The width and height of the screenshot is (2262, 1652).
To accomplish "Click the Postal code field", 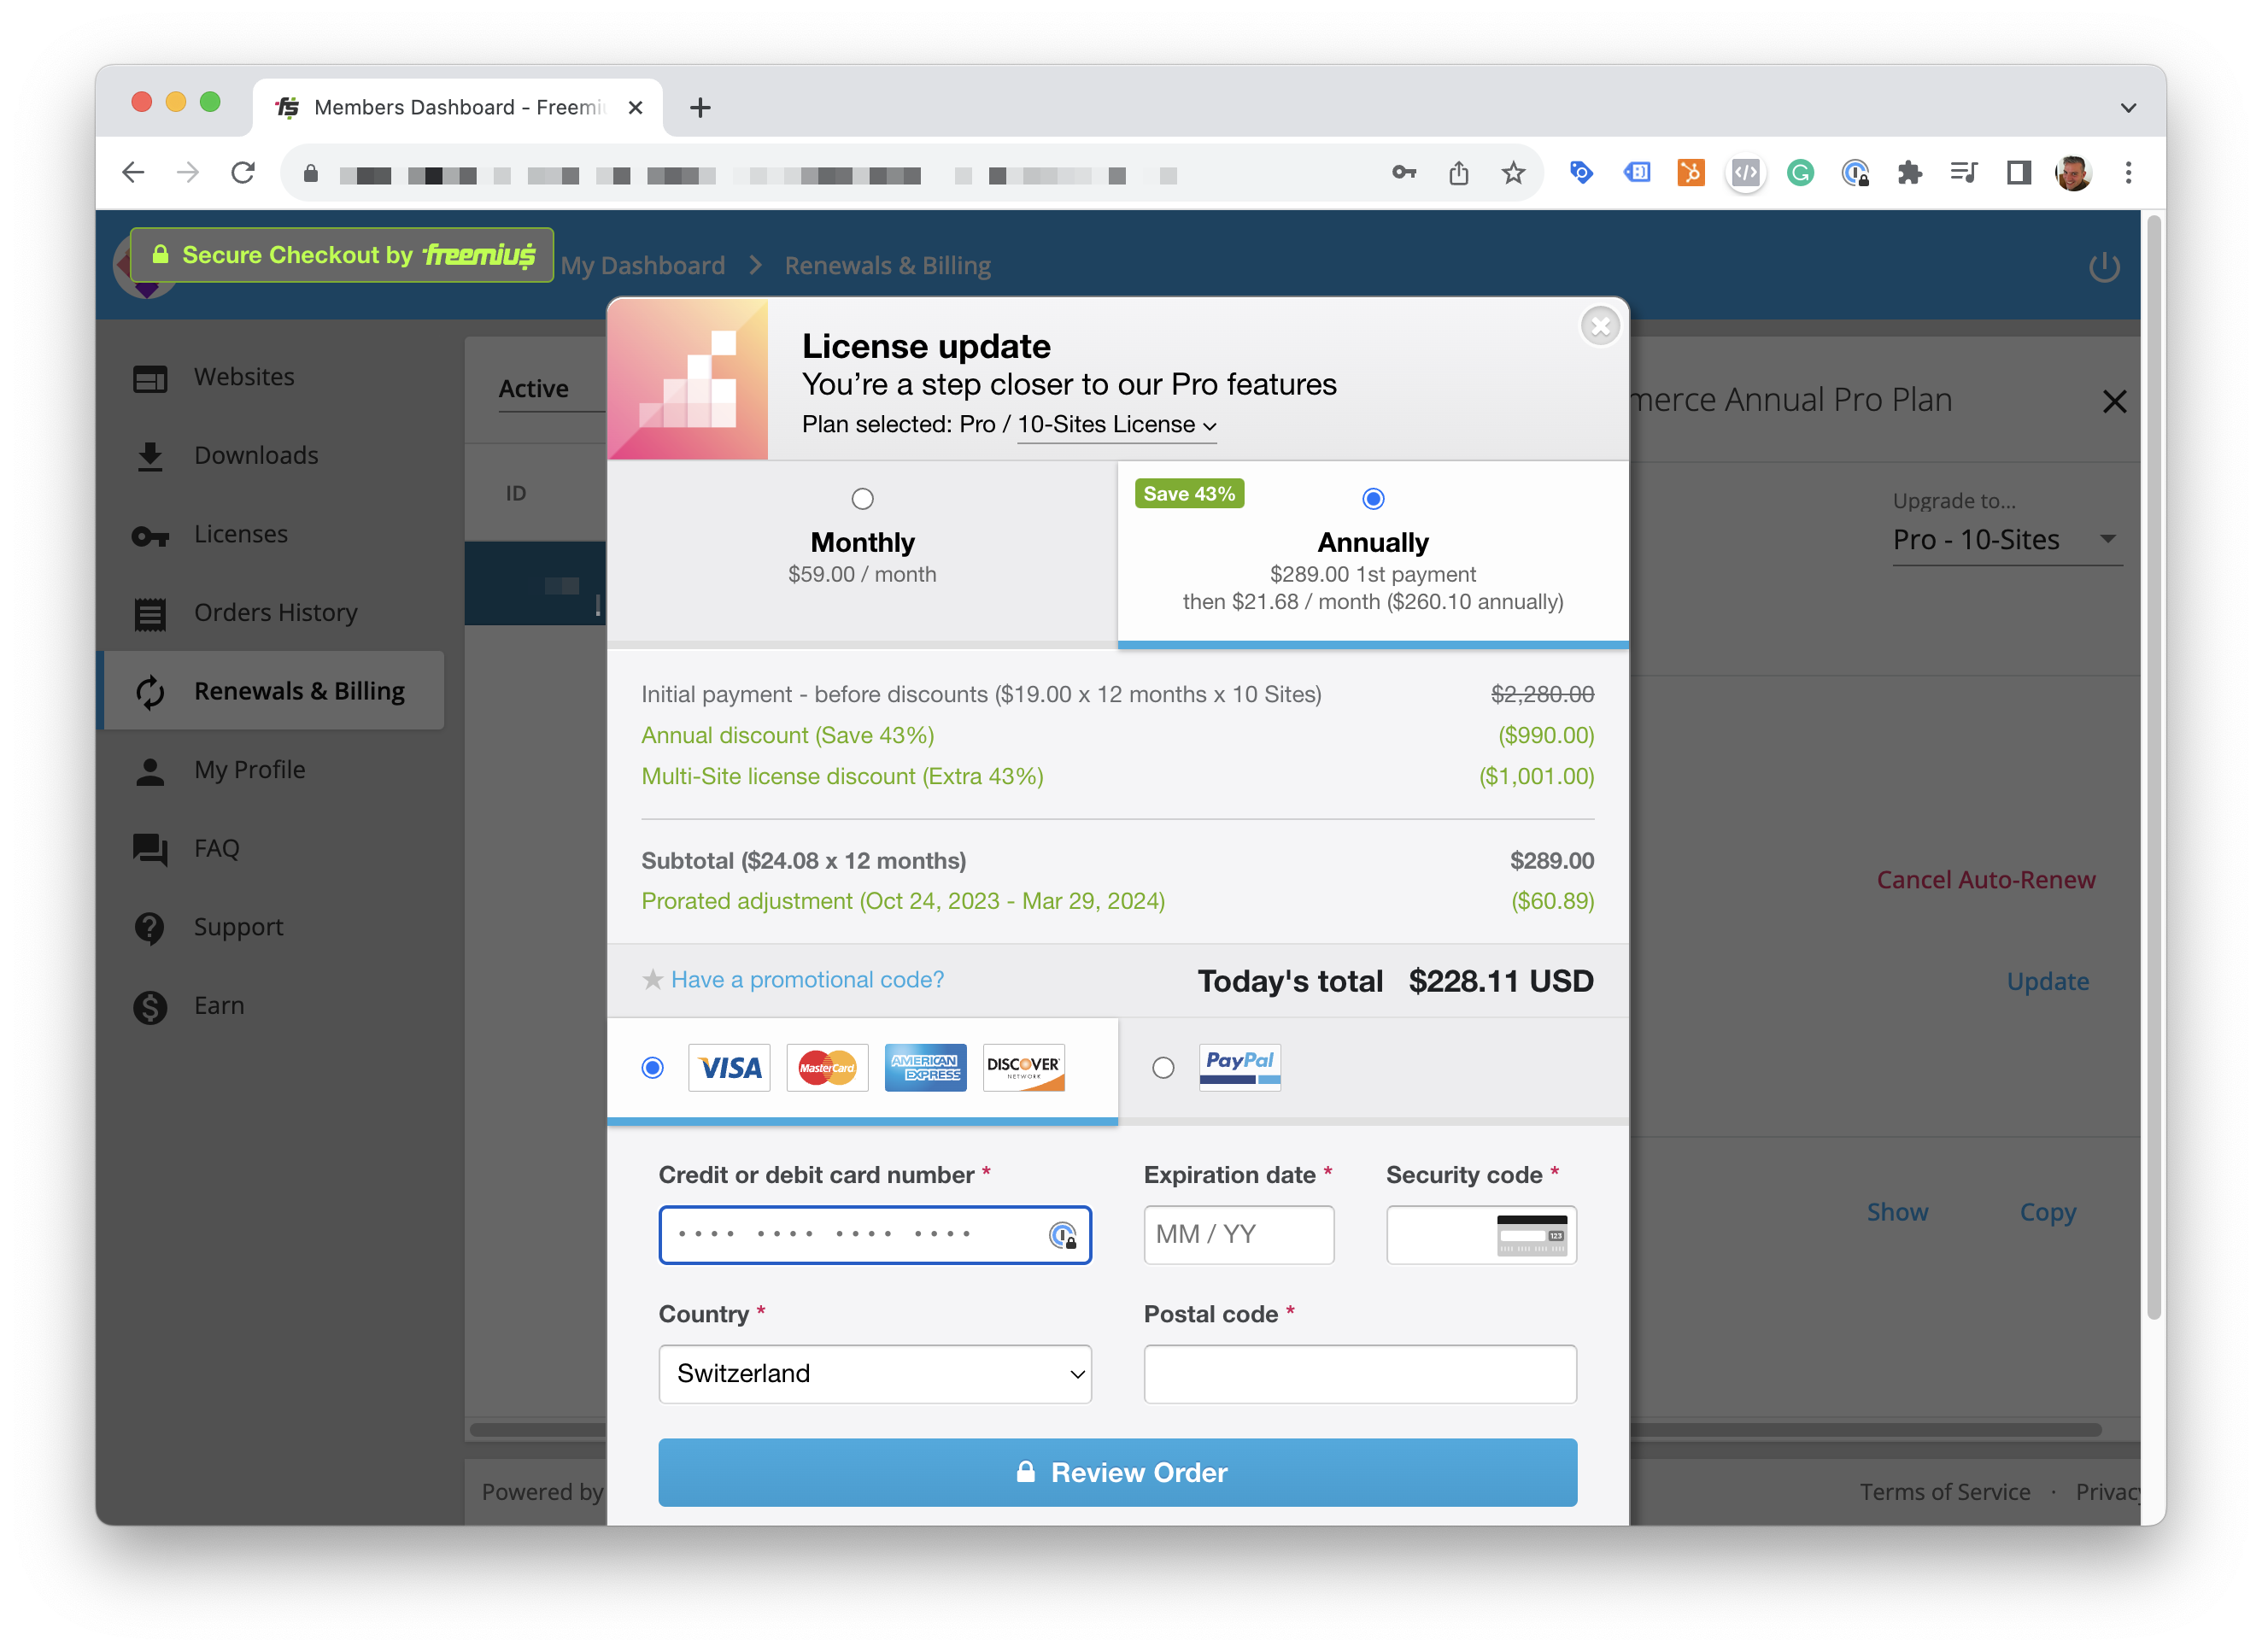I will (1360, 1374).
